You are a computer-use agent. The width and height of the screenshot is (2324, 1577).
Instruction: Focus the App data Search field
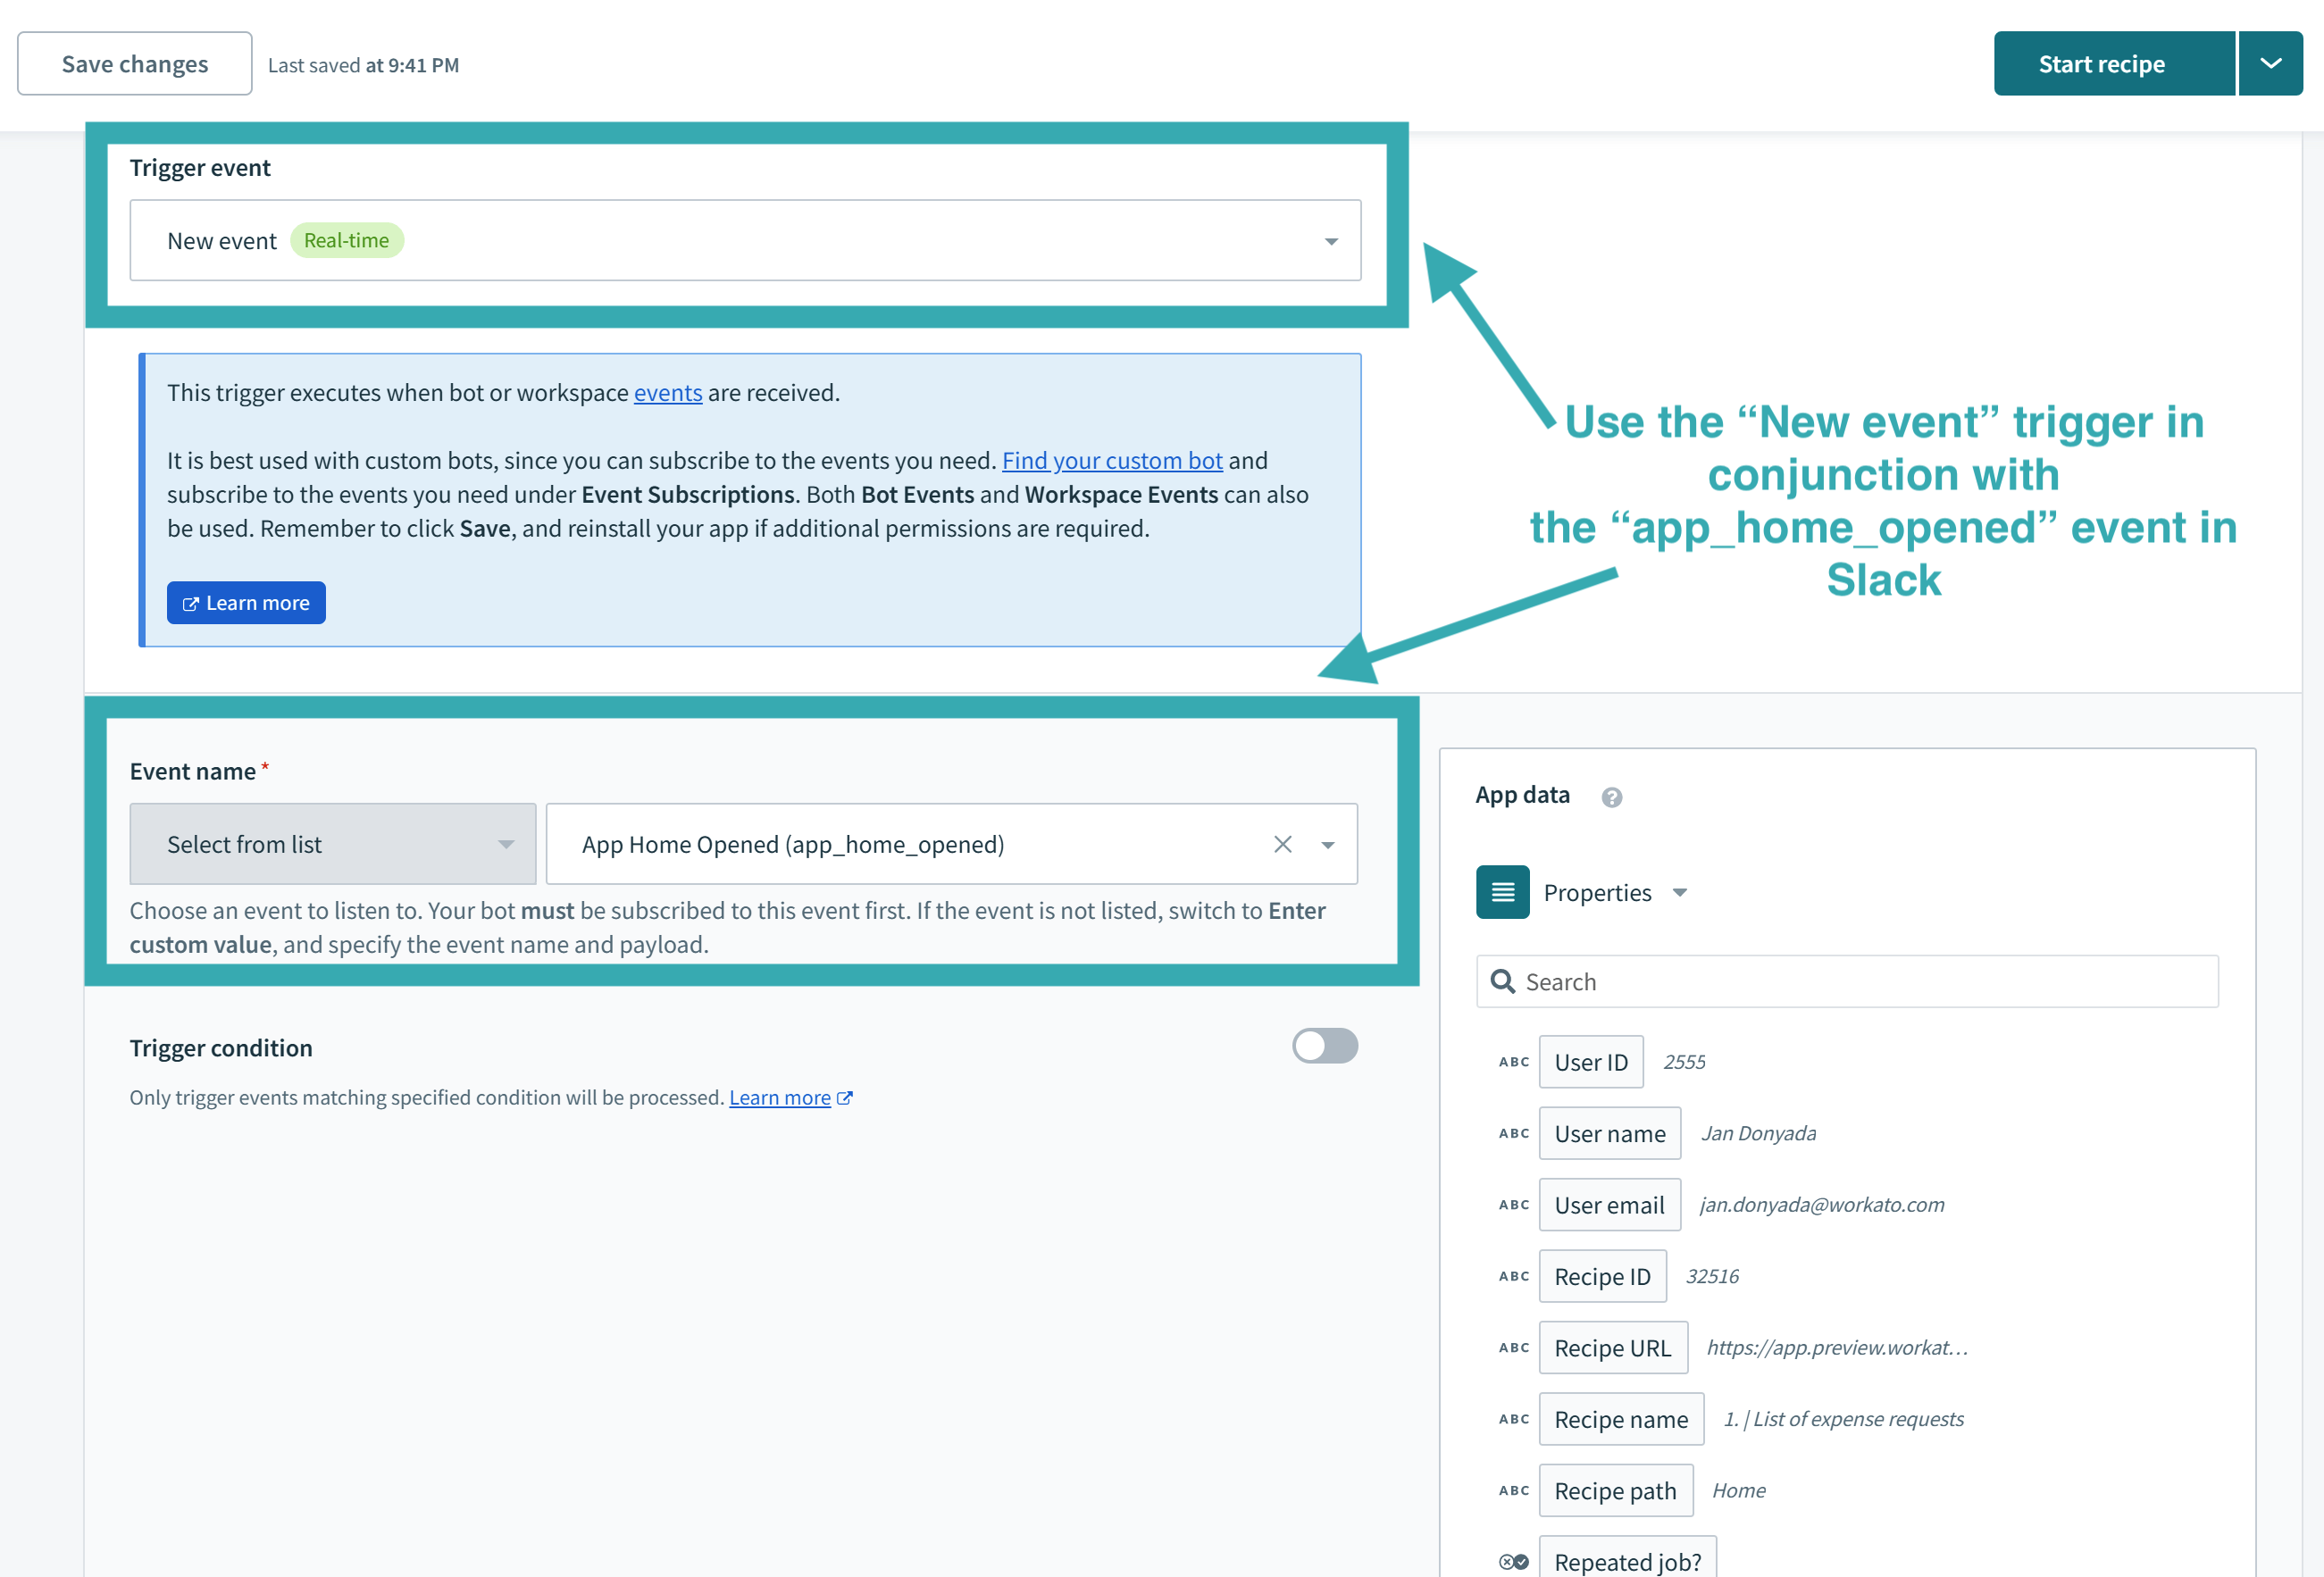tap(1847, 982)
